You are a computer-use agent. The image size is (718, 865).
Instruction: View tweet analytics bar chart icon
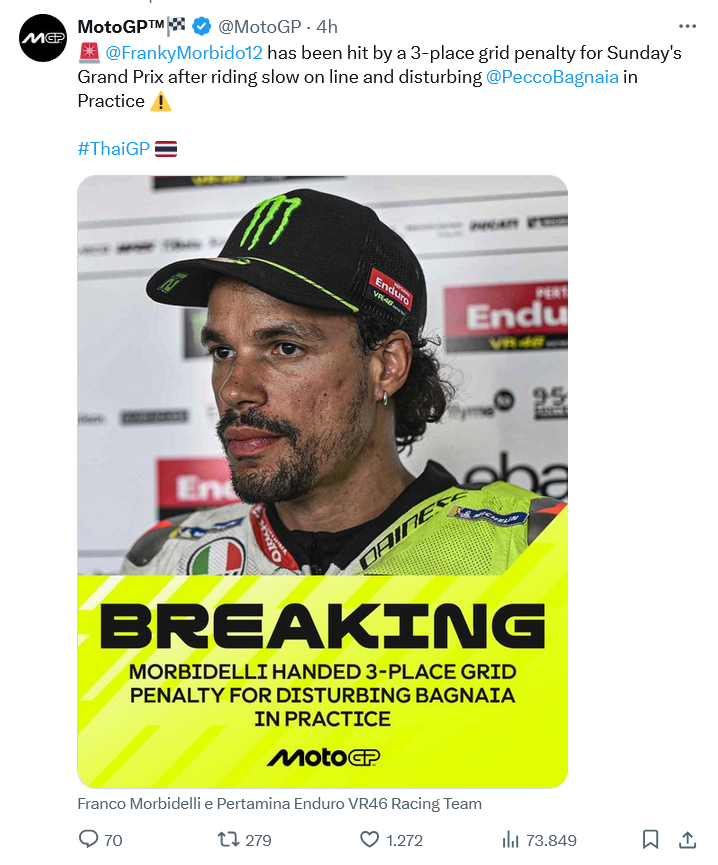point(510,839)
